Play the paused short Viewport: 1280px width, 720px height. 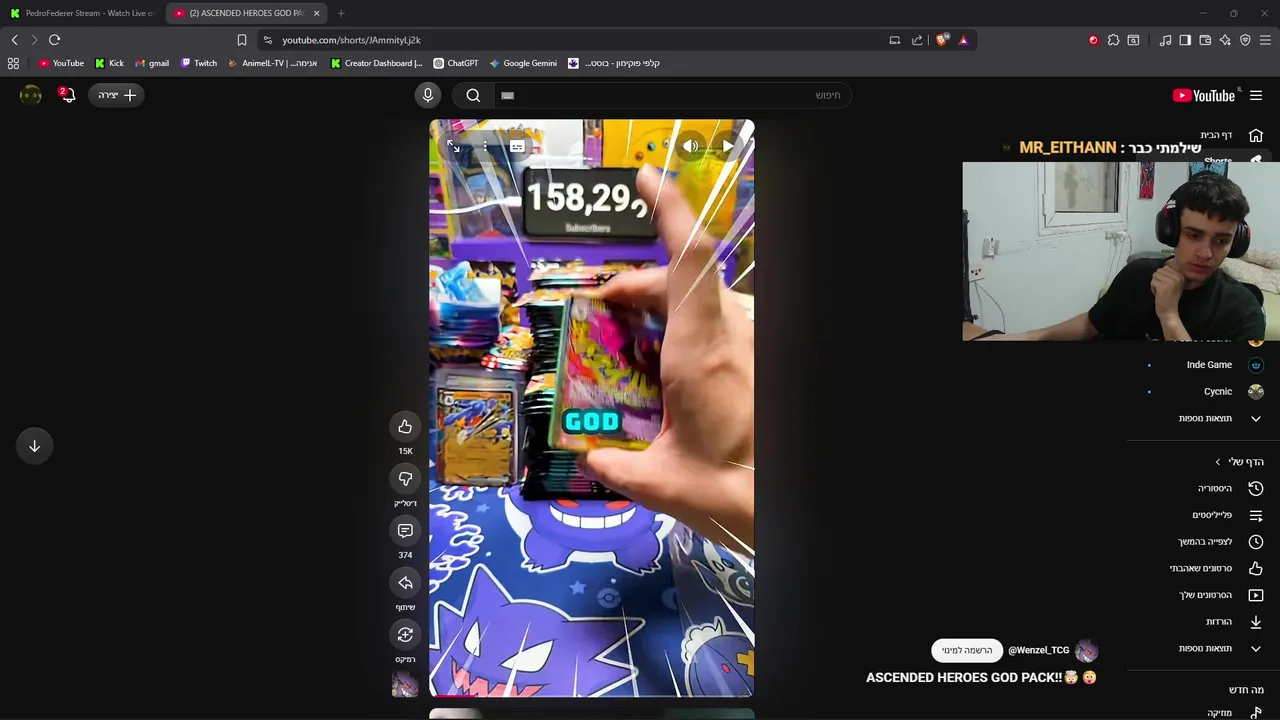728,146
